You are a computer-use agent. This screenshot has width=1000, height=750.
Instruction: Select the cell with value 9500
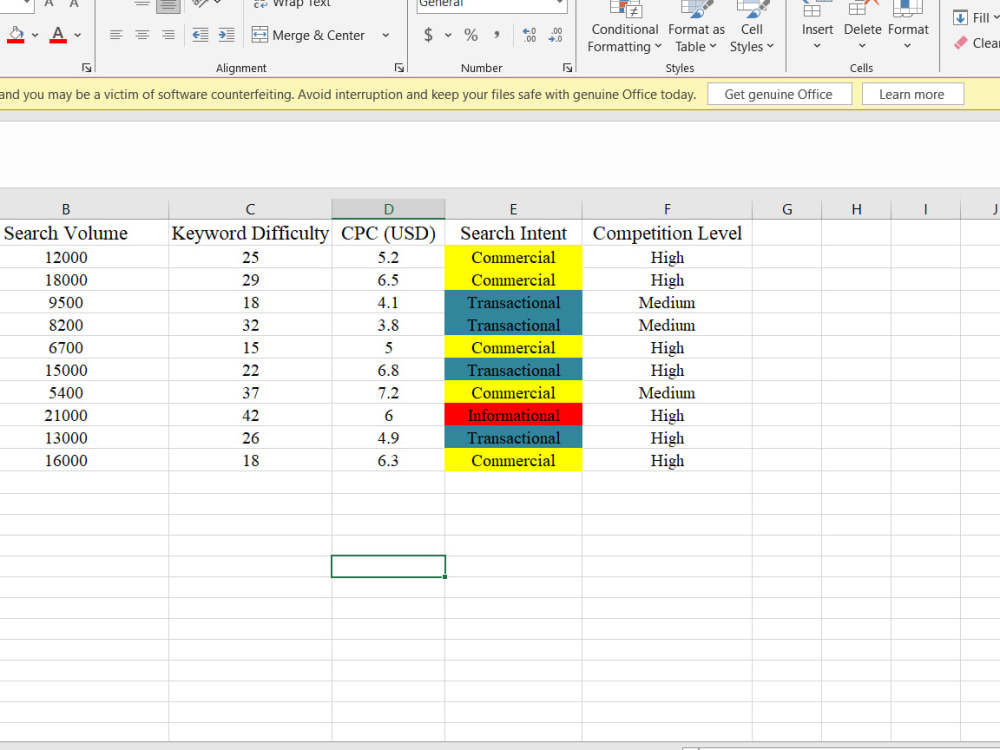(84, 303)
